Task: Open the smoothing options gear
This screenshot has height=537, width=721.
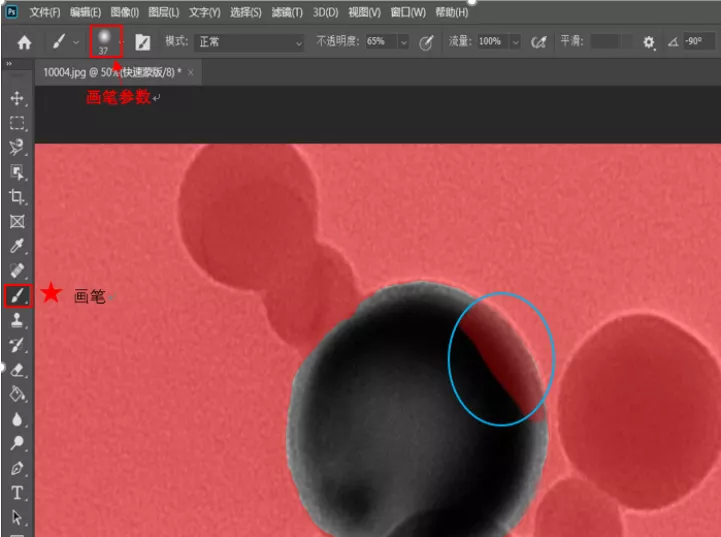Action: (x=649, y=43)
